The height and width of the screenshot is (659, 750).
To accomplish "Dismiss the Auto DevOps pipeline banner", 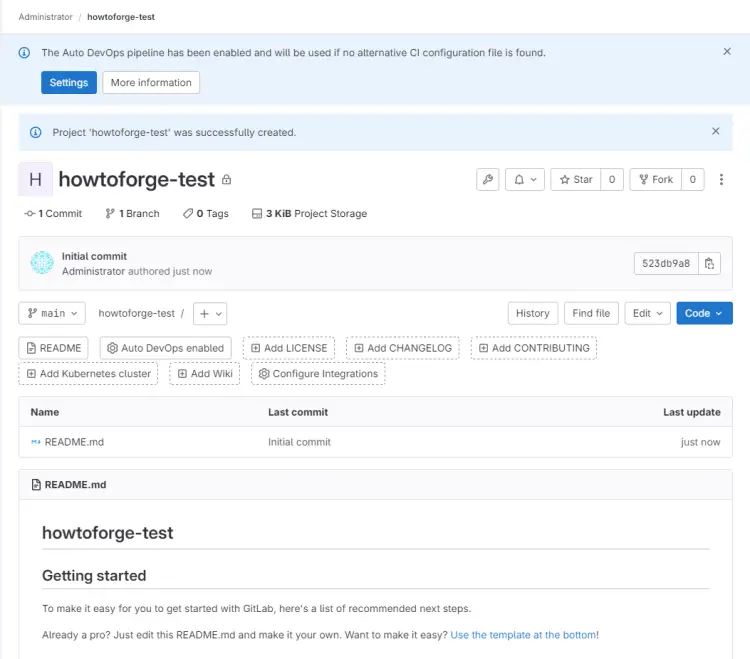I will pos(727,51).
